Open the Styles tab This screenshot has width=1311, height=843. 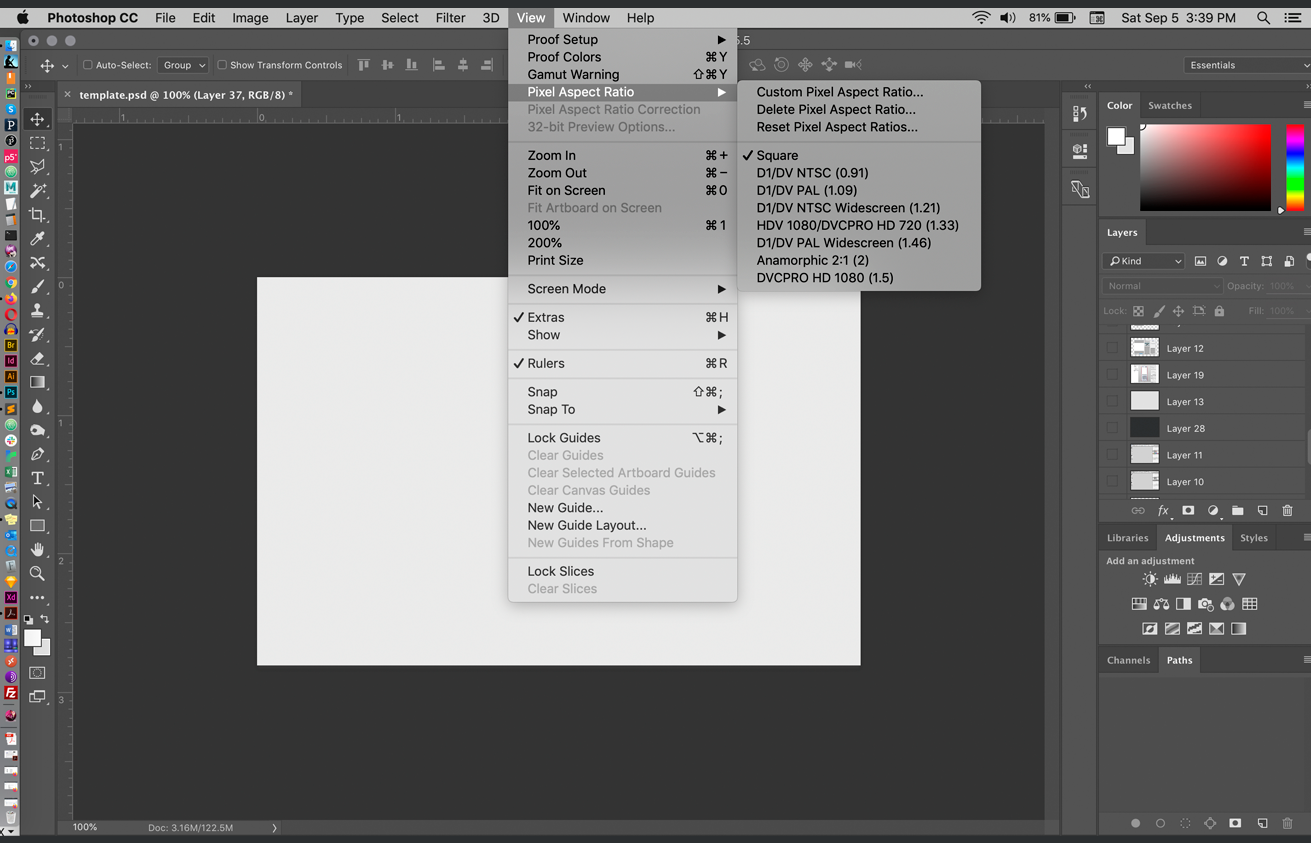coord(1253,538)
